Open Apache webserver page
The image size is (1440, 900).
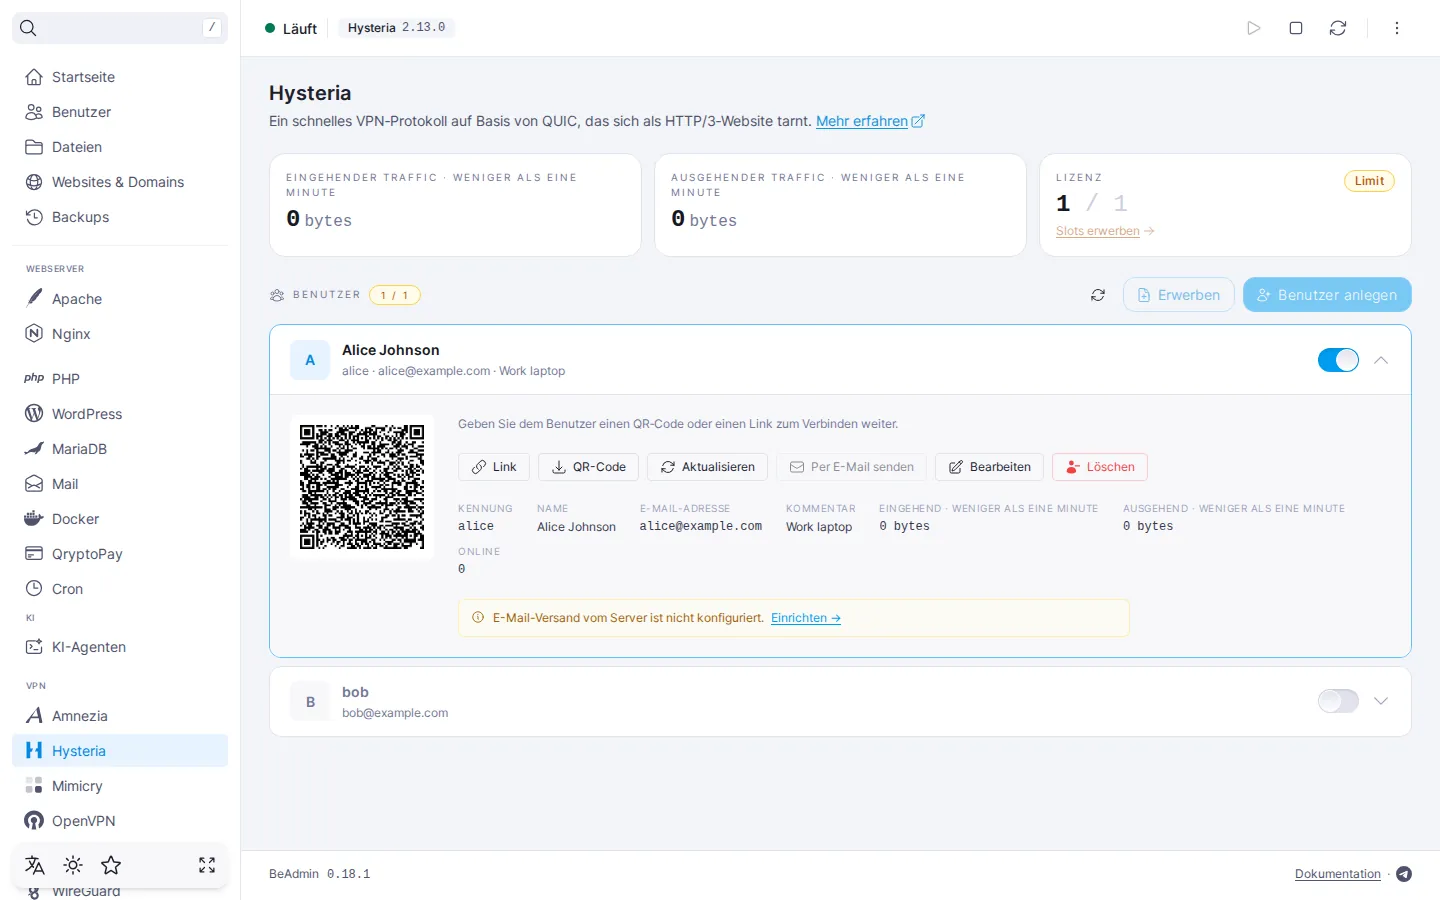120,299
